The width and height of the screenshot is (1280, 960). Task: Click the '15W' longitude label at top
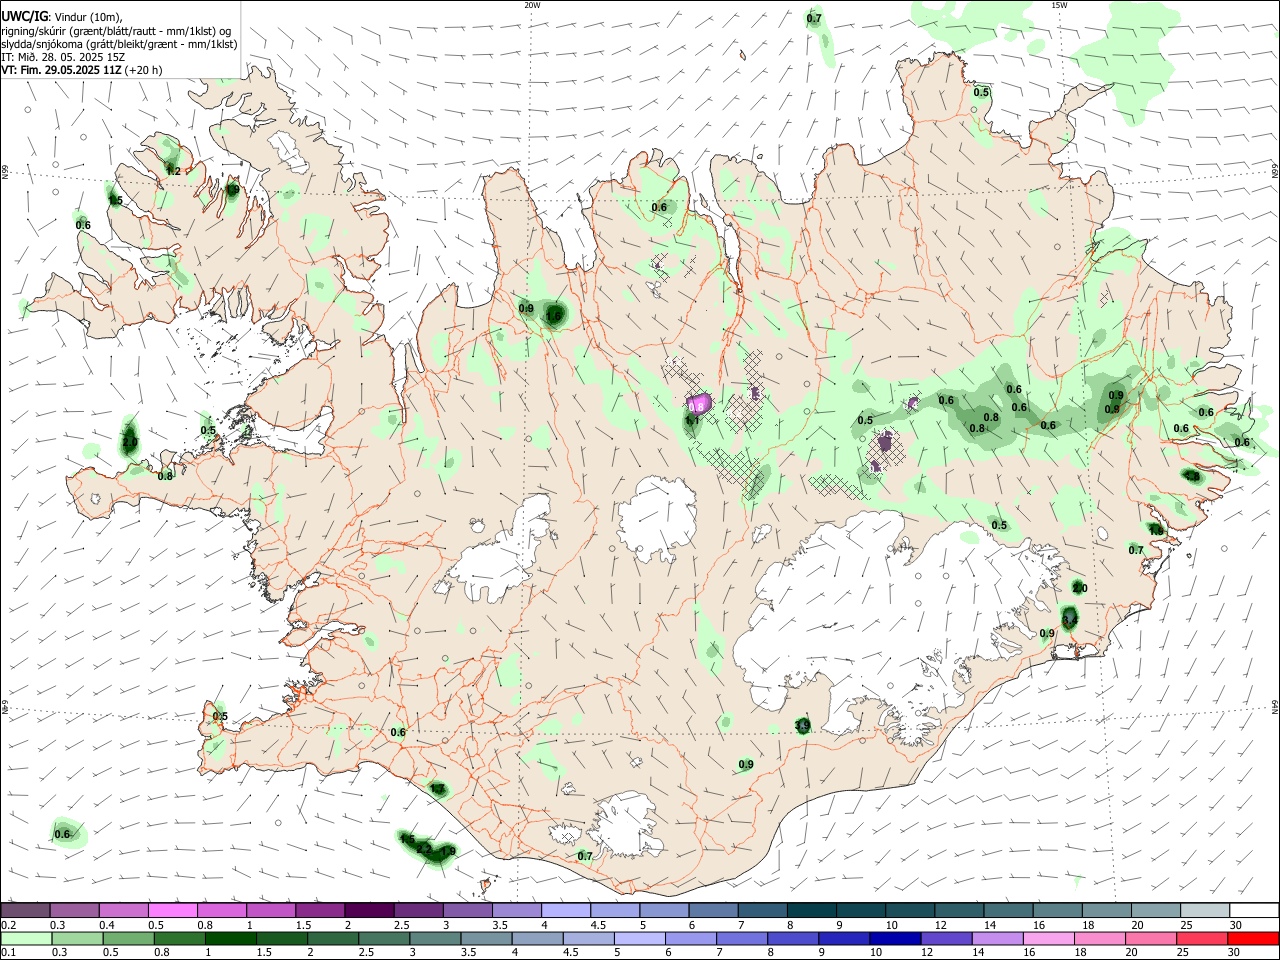point(1059,5)
